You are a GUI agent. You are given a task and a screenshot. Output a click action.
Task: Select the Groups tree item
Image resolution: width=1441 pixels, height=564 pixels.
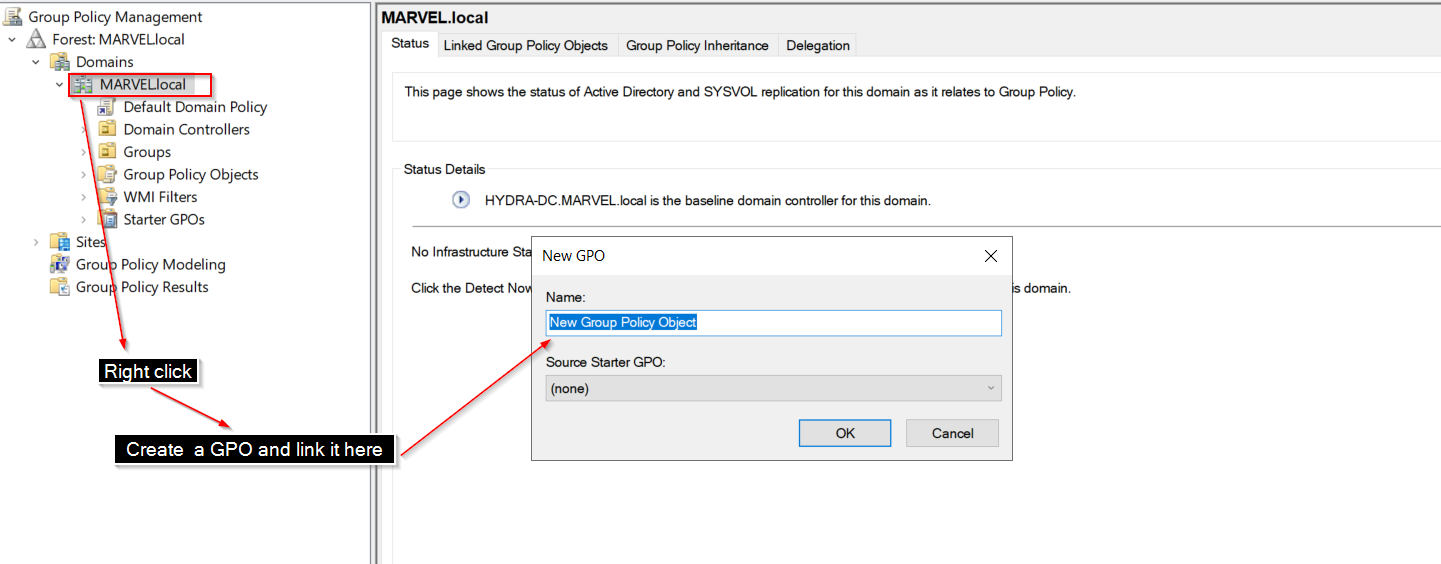[x=147, y=152]
